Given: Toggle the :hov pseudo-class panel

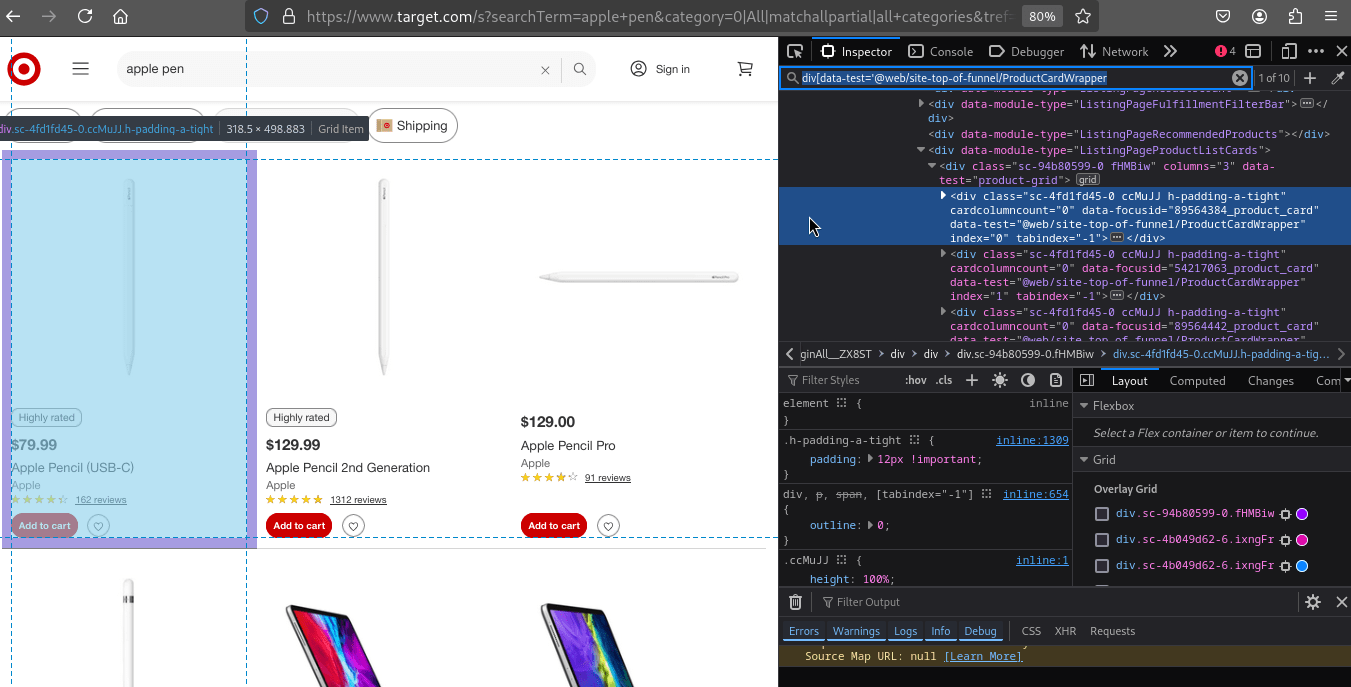Looking at the screenshot, I should pyautogui.click(x=915, y=380).
